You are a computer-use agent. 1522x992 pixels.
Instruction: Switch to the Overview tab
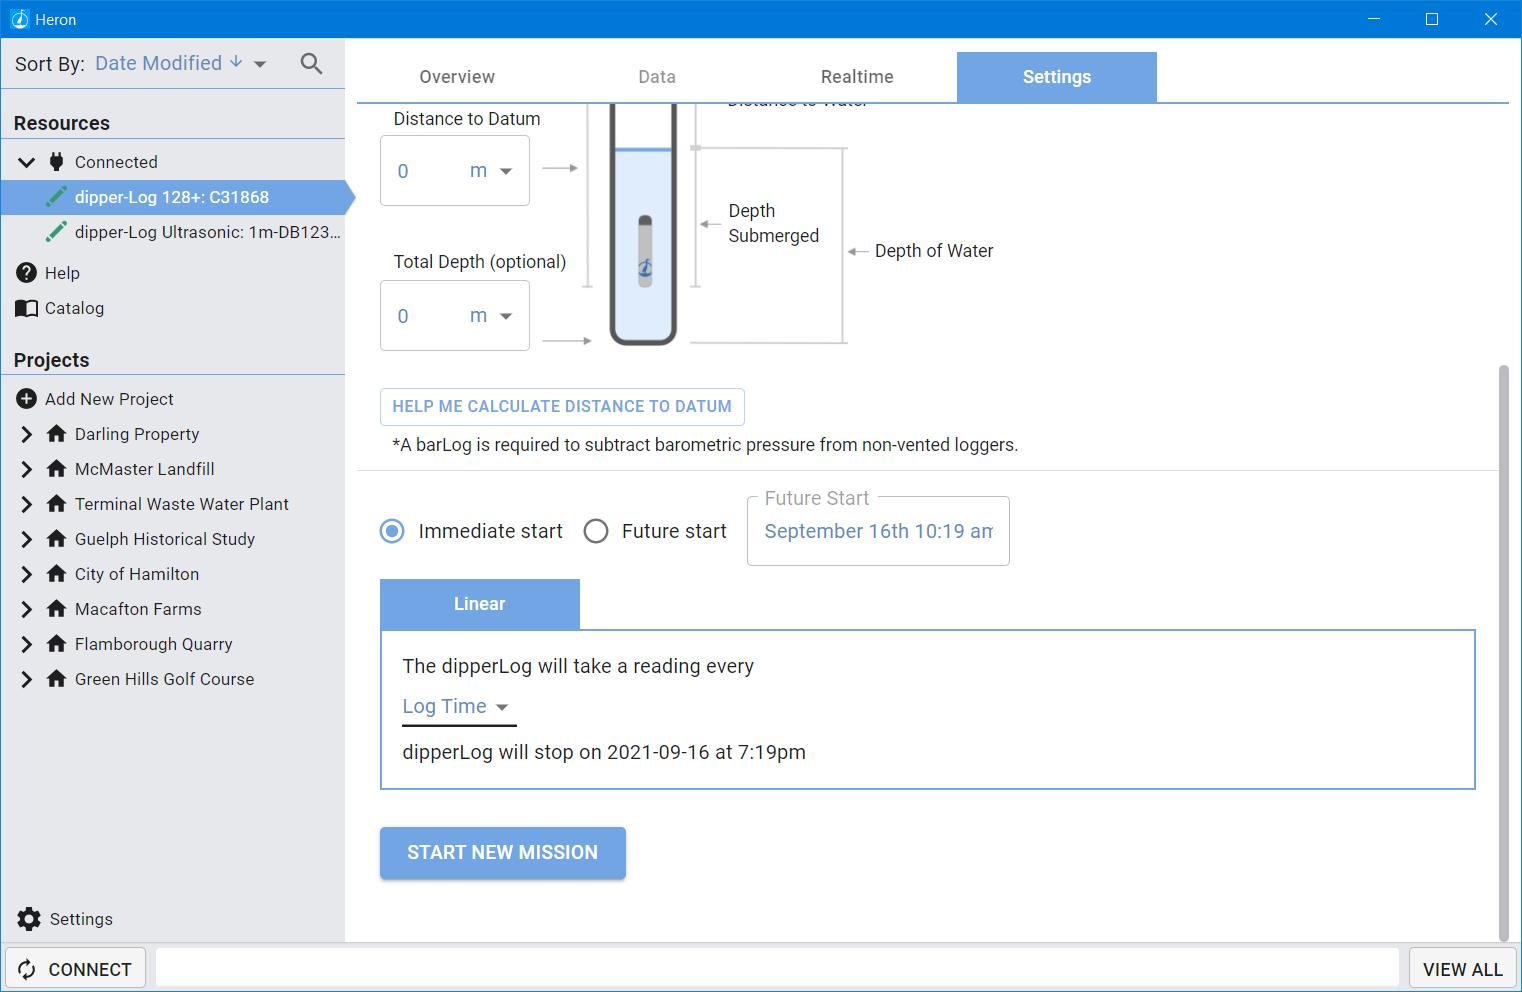tap(457, 77)
